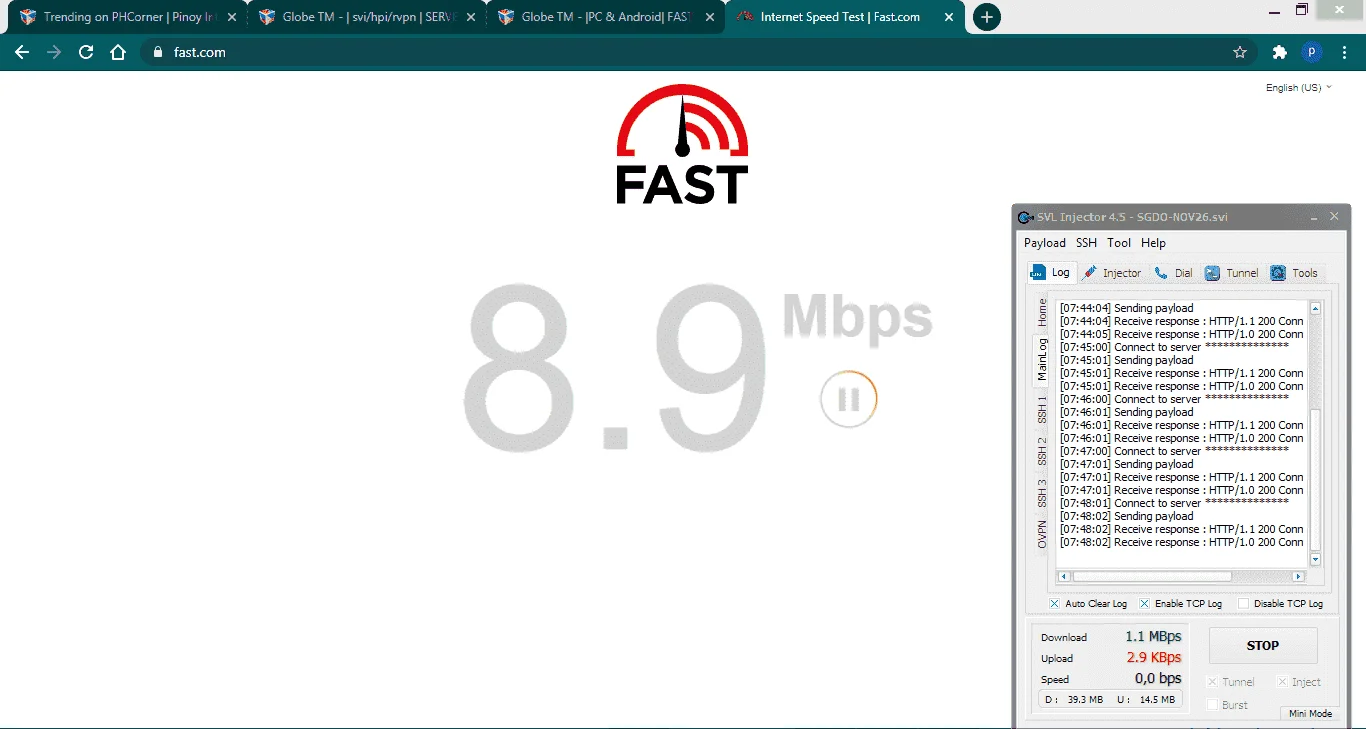Open SVL Injector SSH menu
Viewport: 1366px width, 729px height.
pyautogui.click(x=1086, y=243)
